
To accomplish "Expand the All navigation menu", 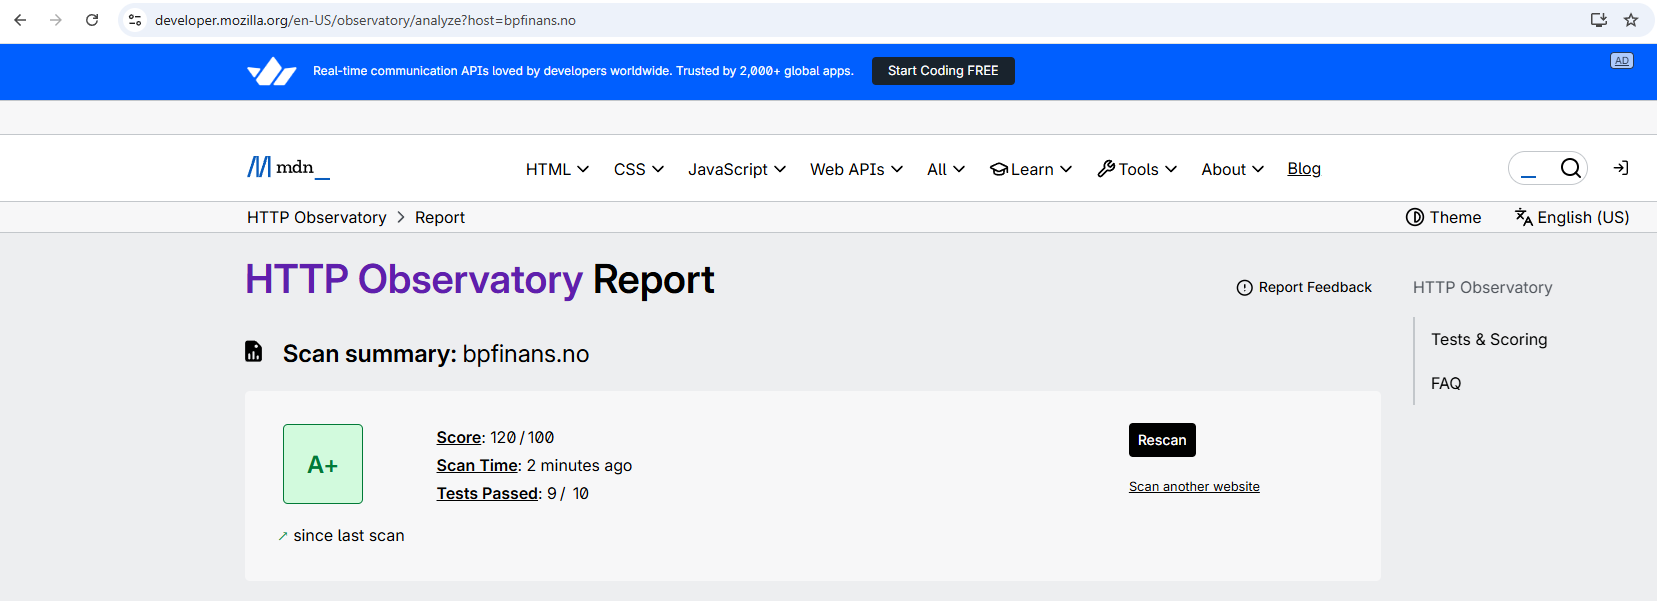I will pos(946,169).
